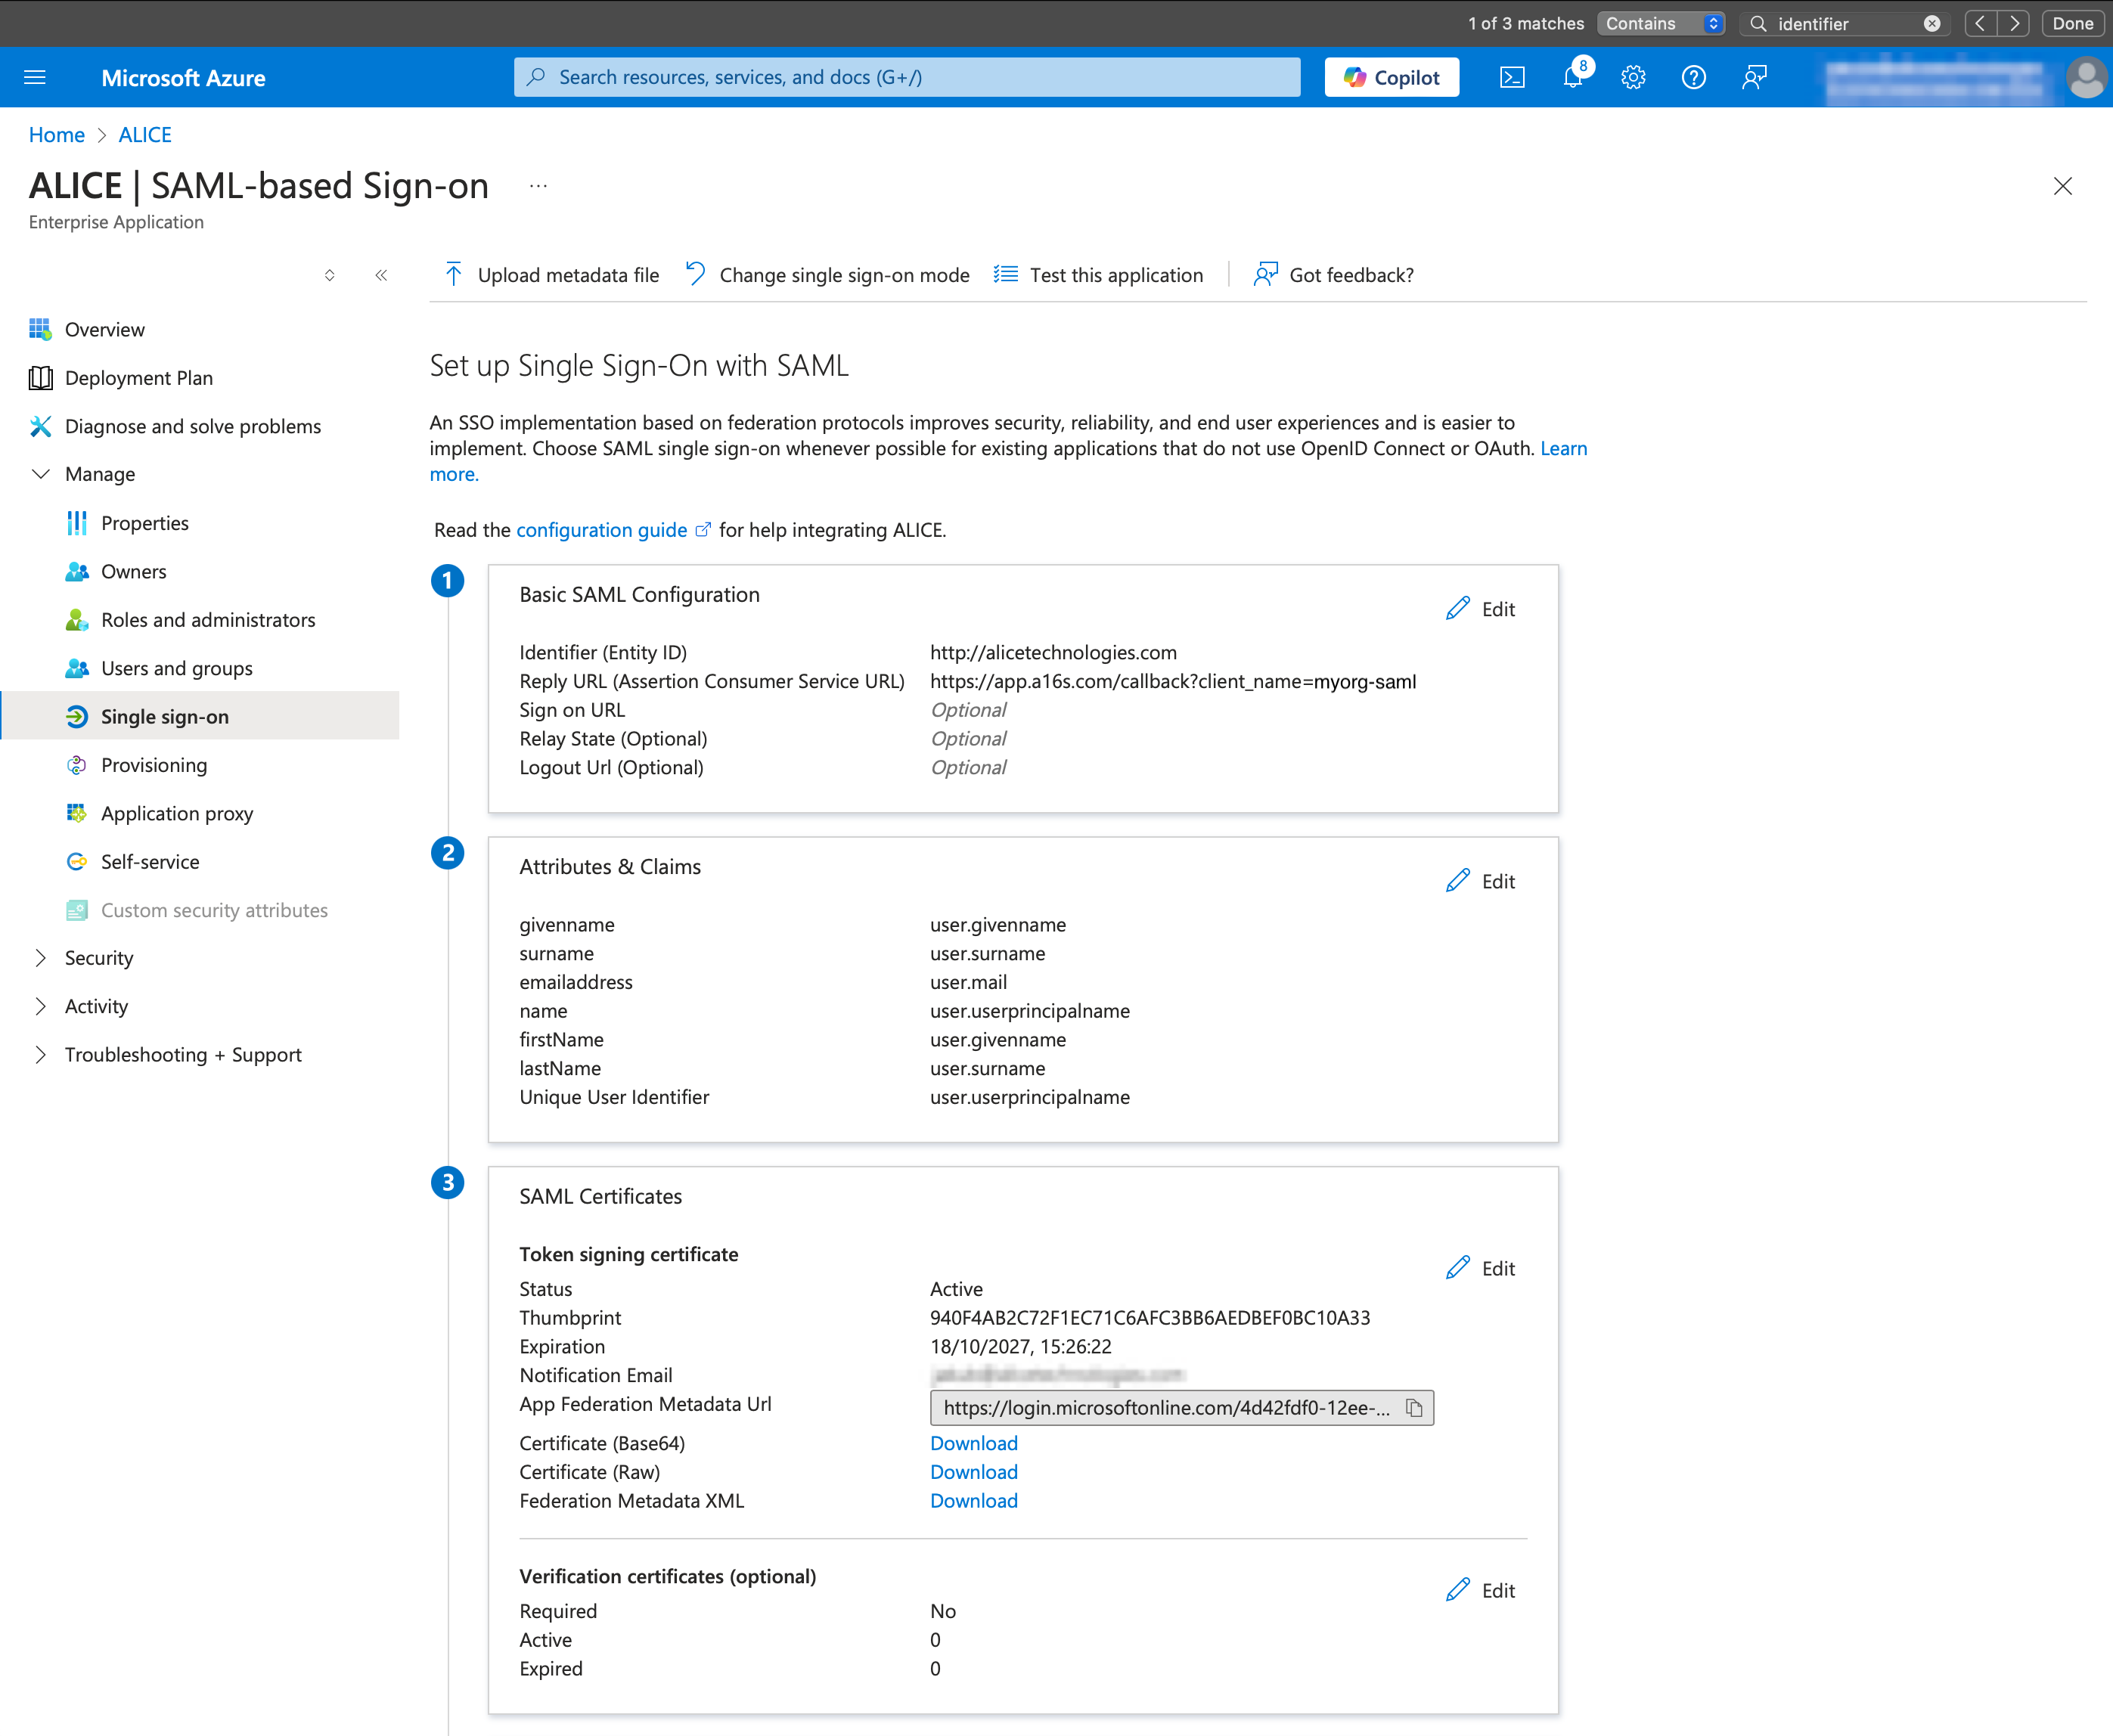
Task: Click the Thumbprint value 940F4AB2C72F...
Action: coord(1150,1318)
